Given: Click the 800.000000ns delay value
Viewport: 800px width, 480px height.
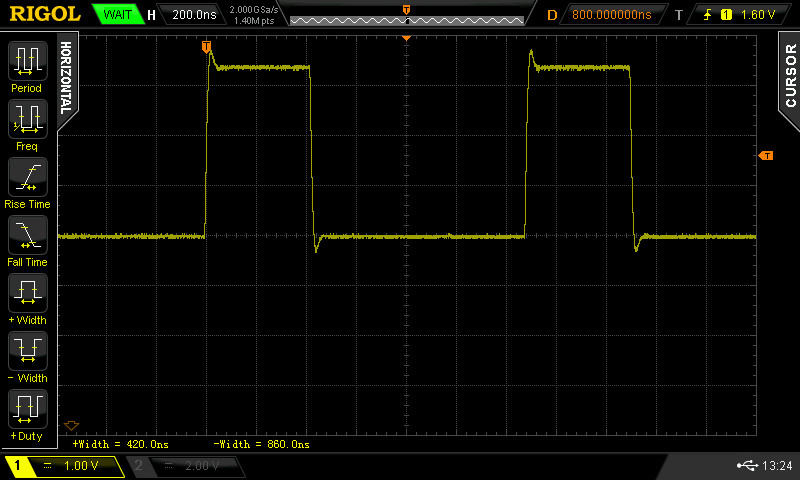Looking at the screenshot, I should coord(611,15).
